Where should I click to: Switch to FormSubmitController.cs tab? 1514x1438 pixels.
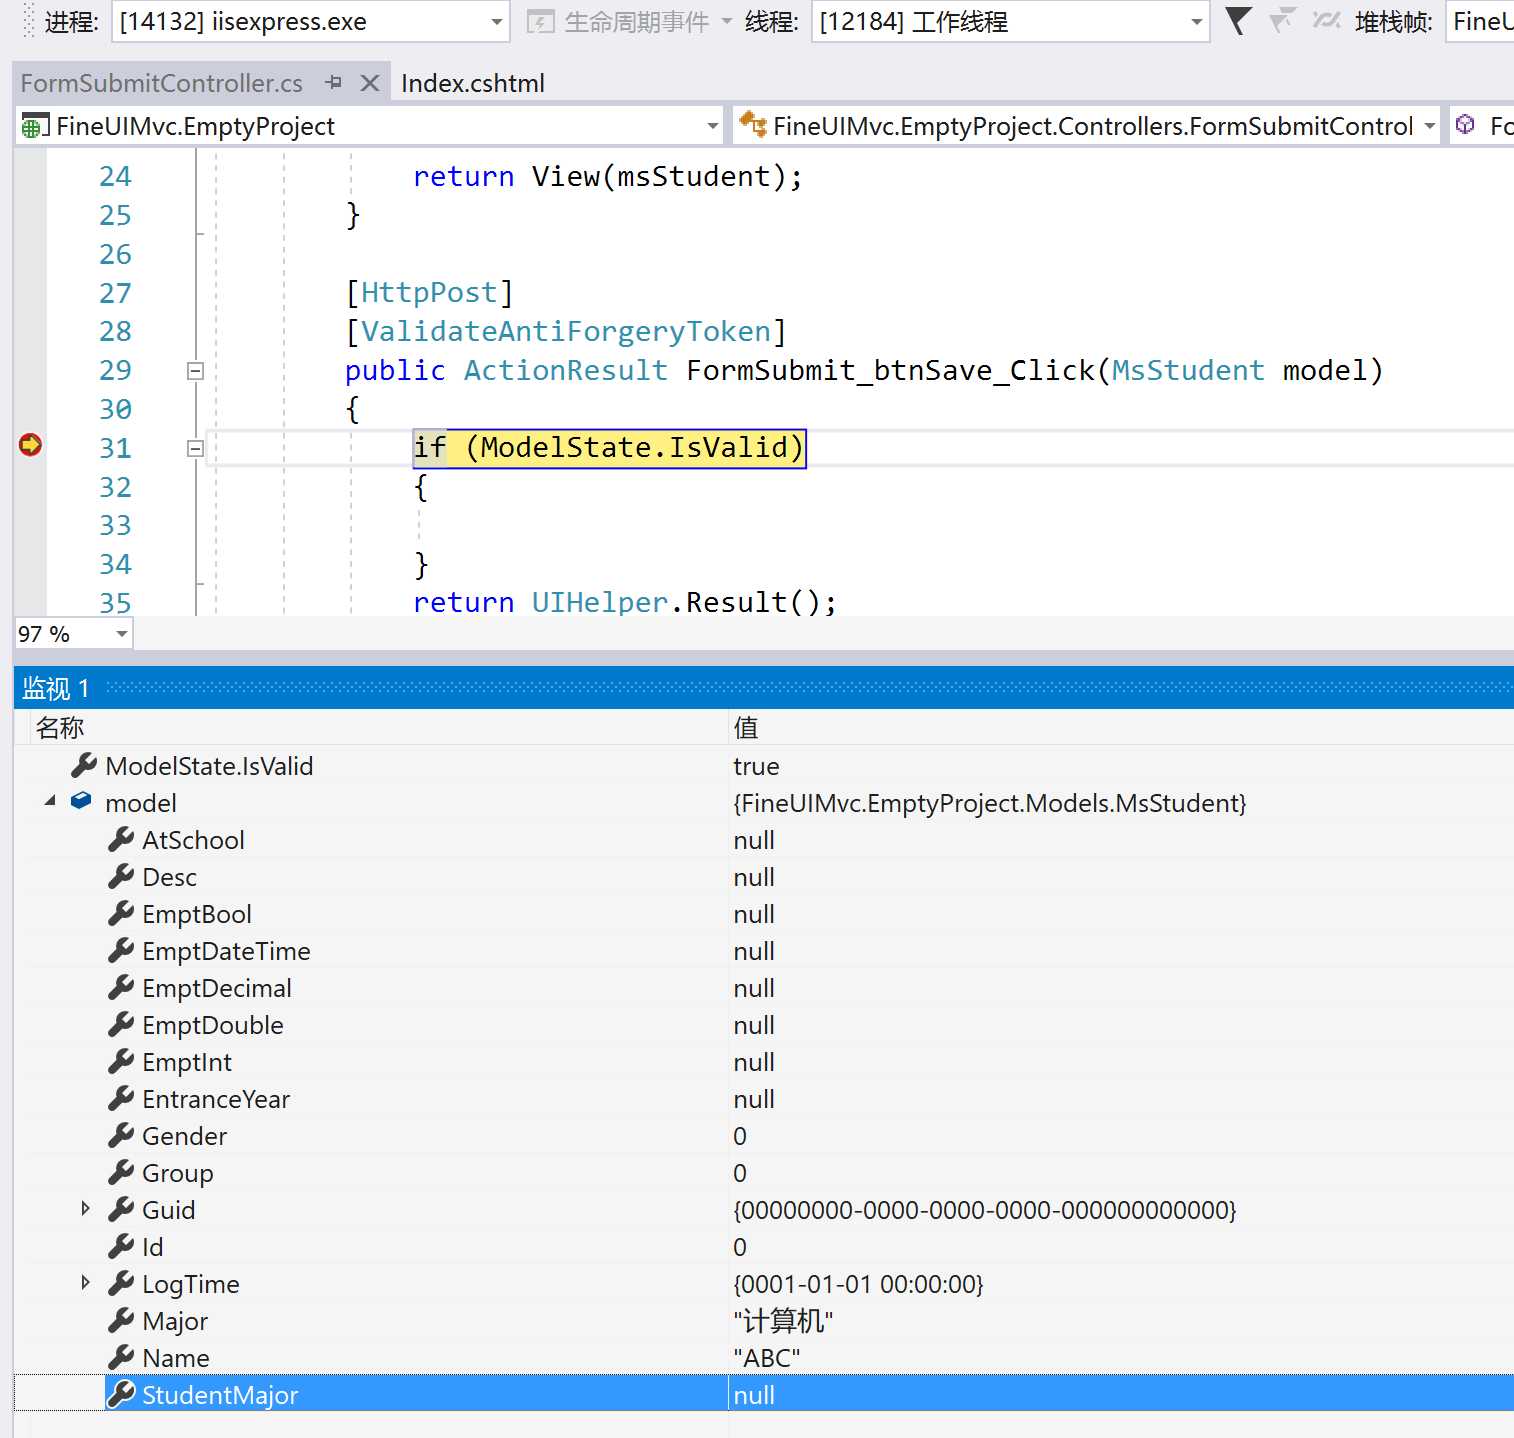click(x=161, y=83)
